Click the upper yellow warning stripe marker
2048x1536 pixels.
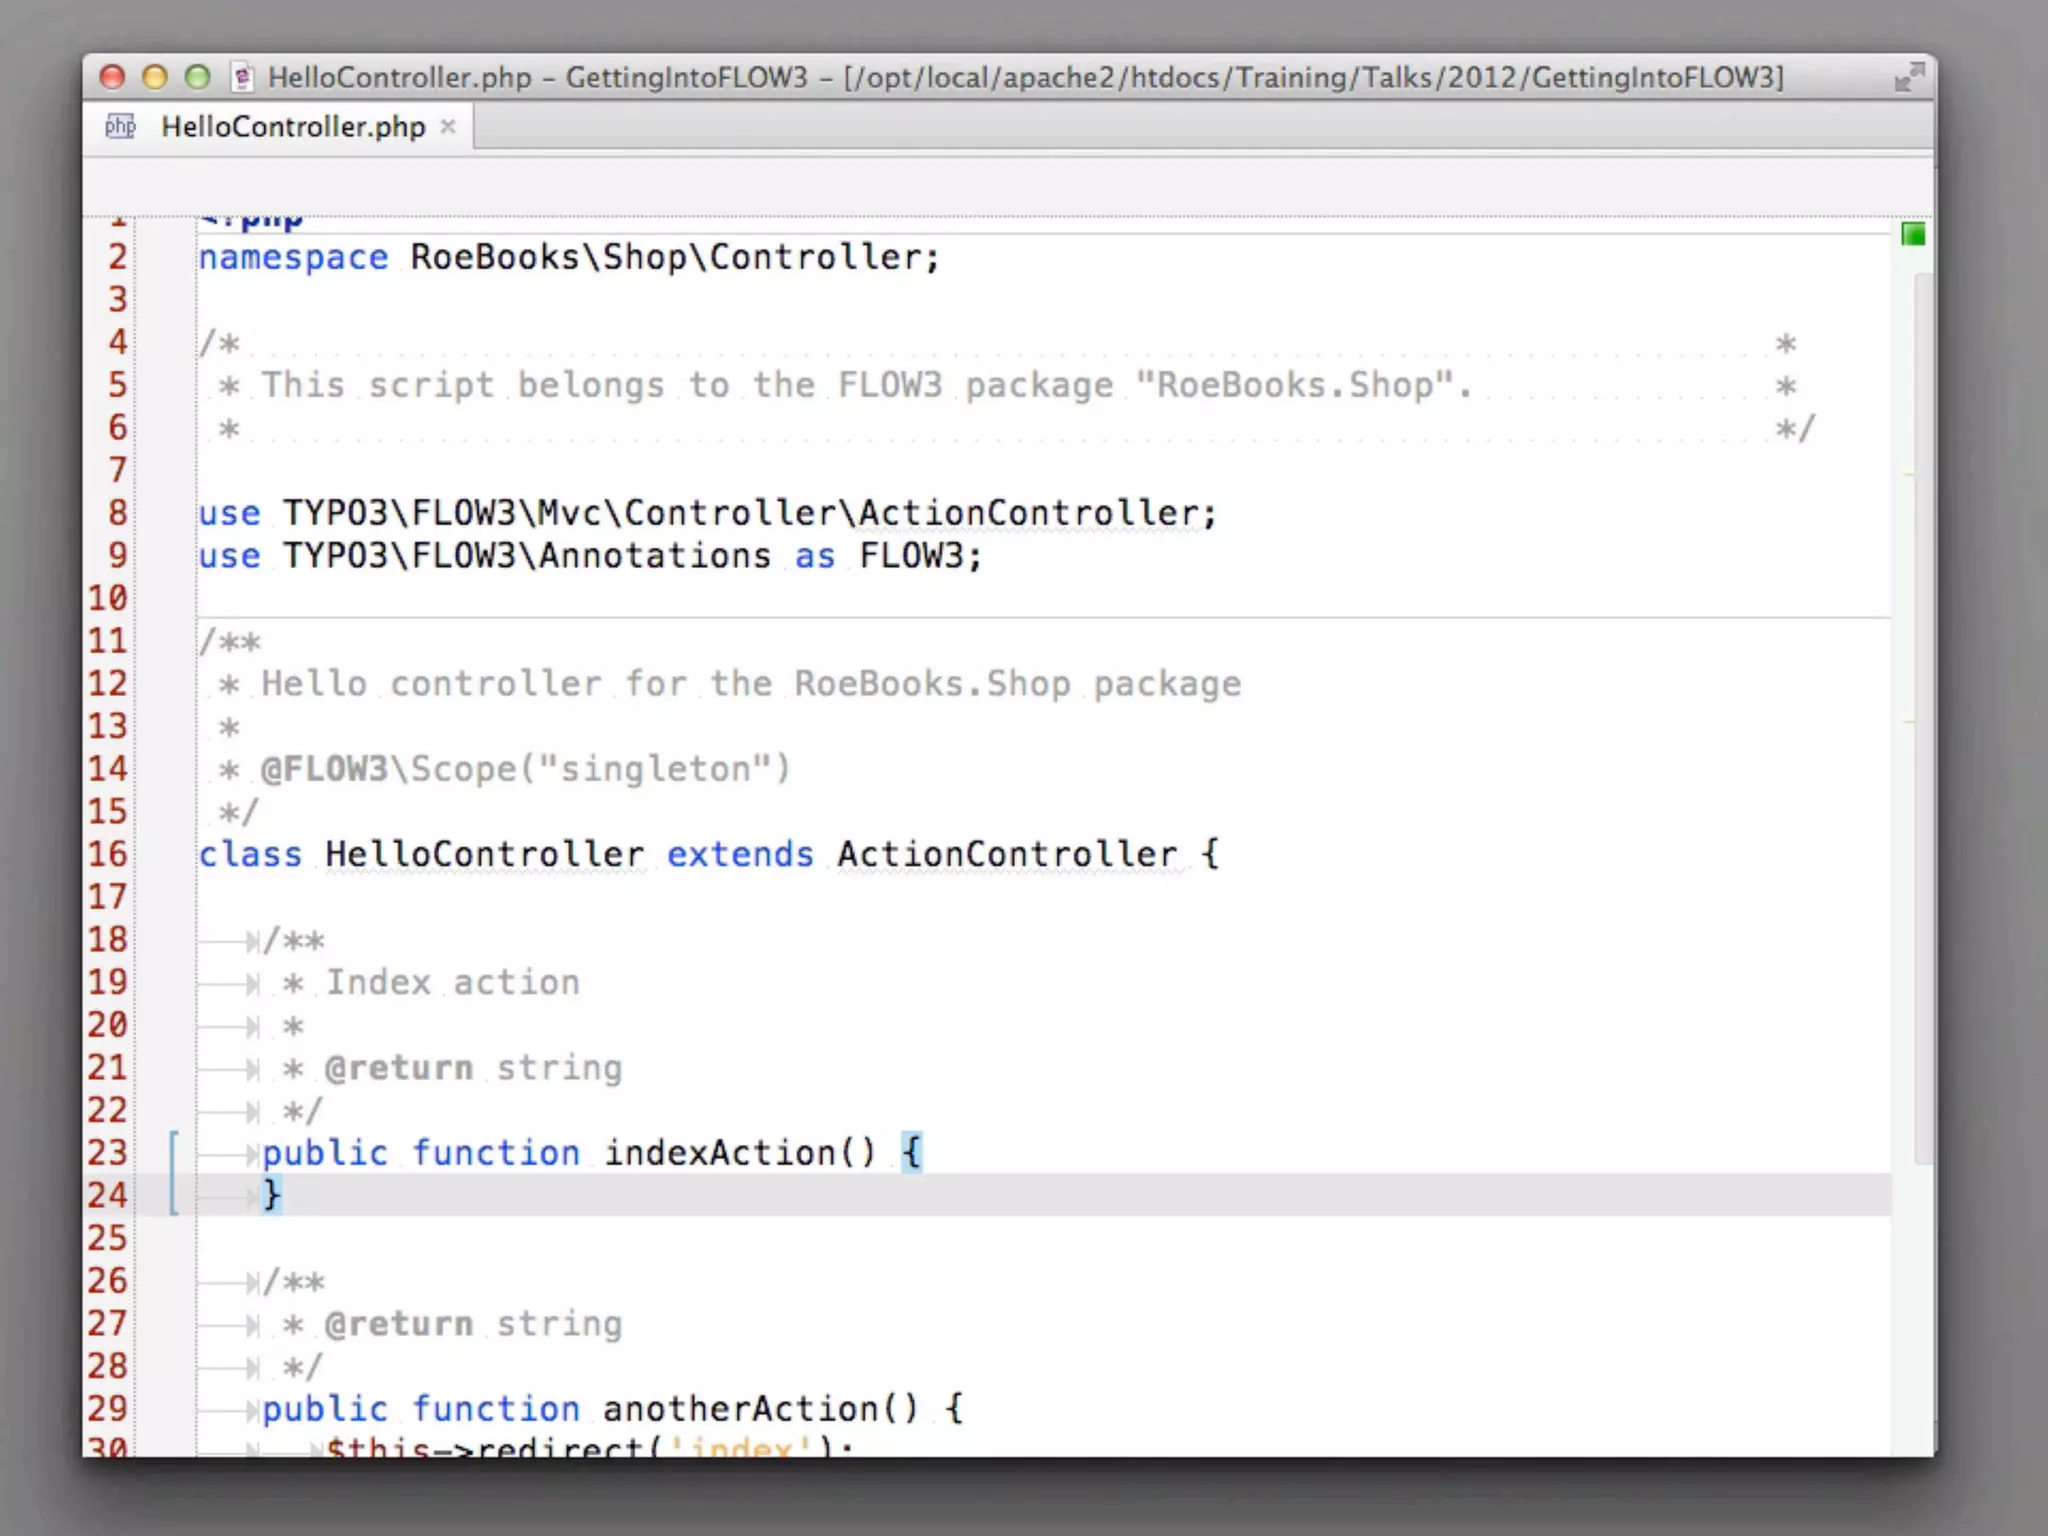pos(1907,475)
